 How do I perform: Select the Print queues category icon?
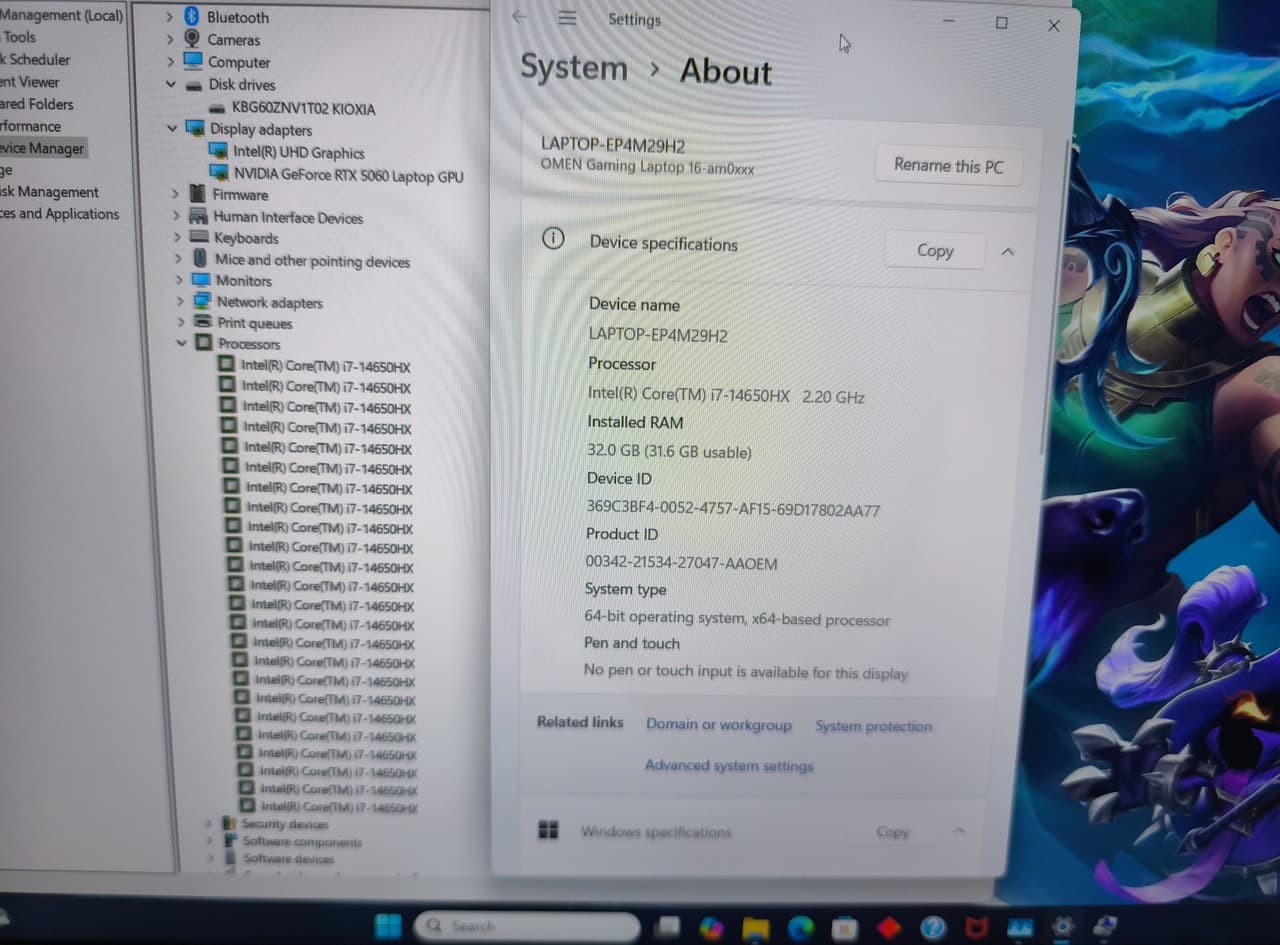coord(203,322)
